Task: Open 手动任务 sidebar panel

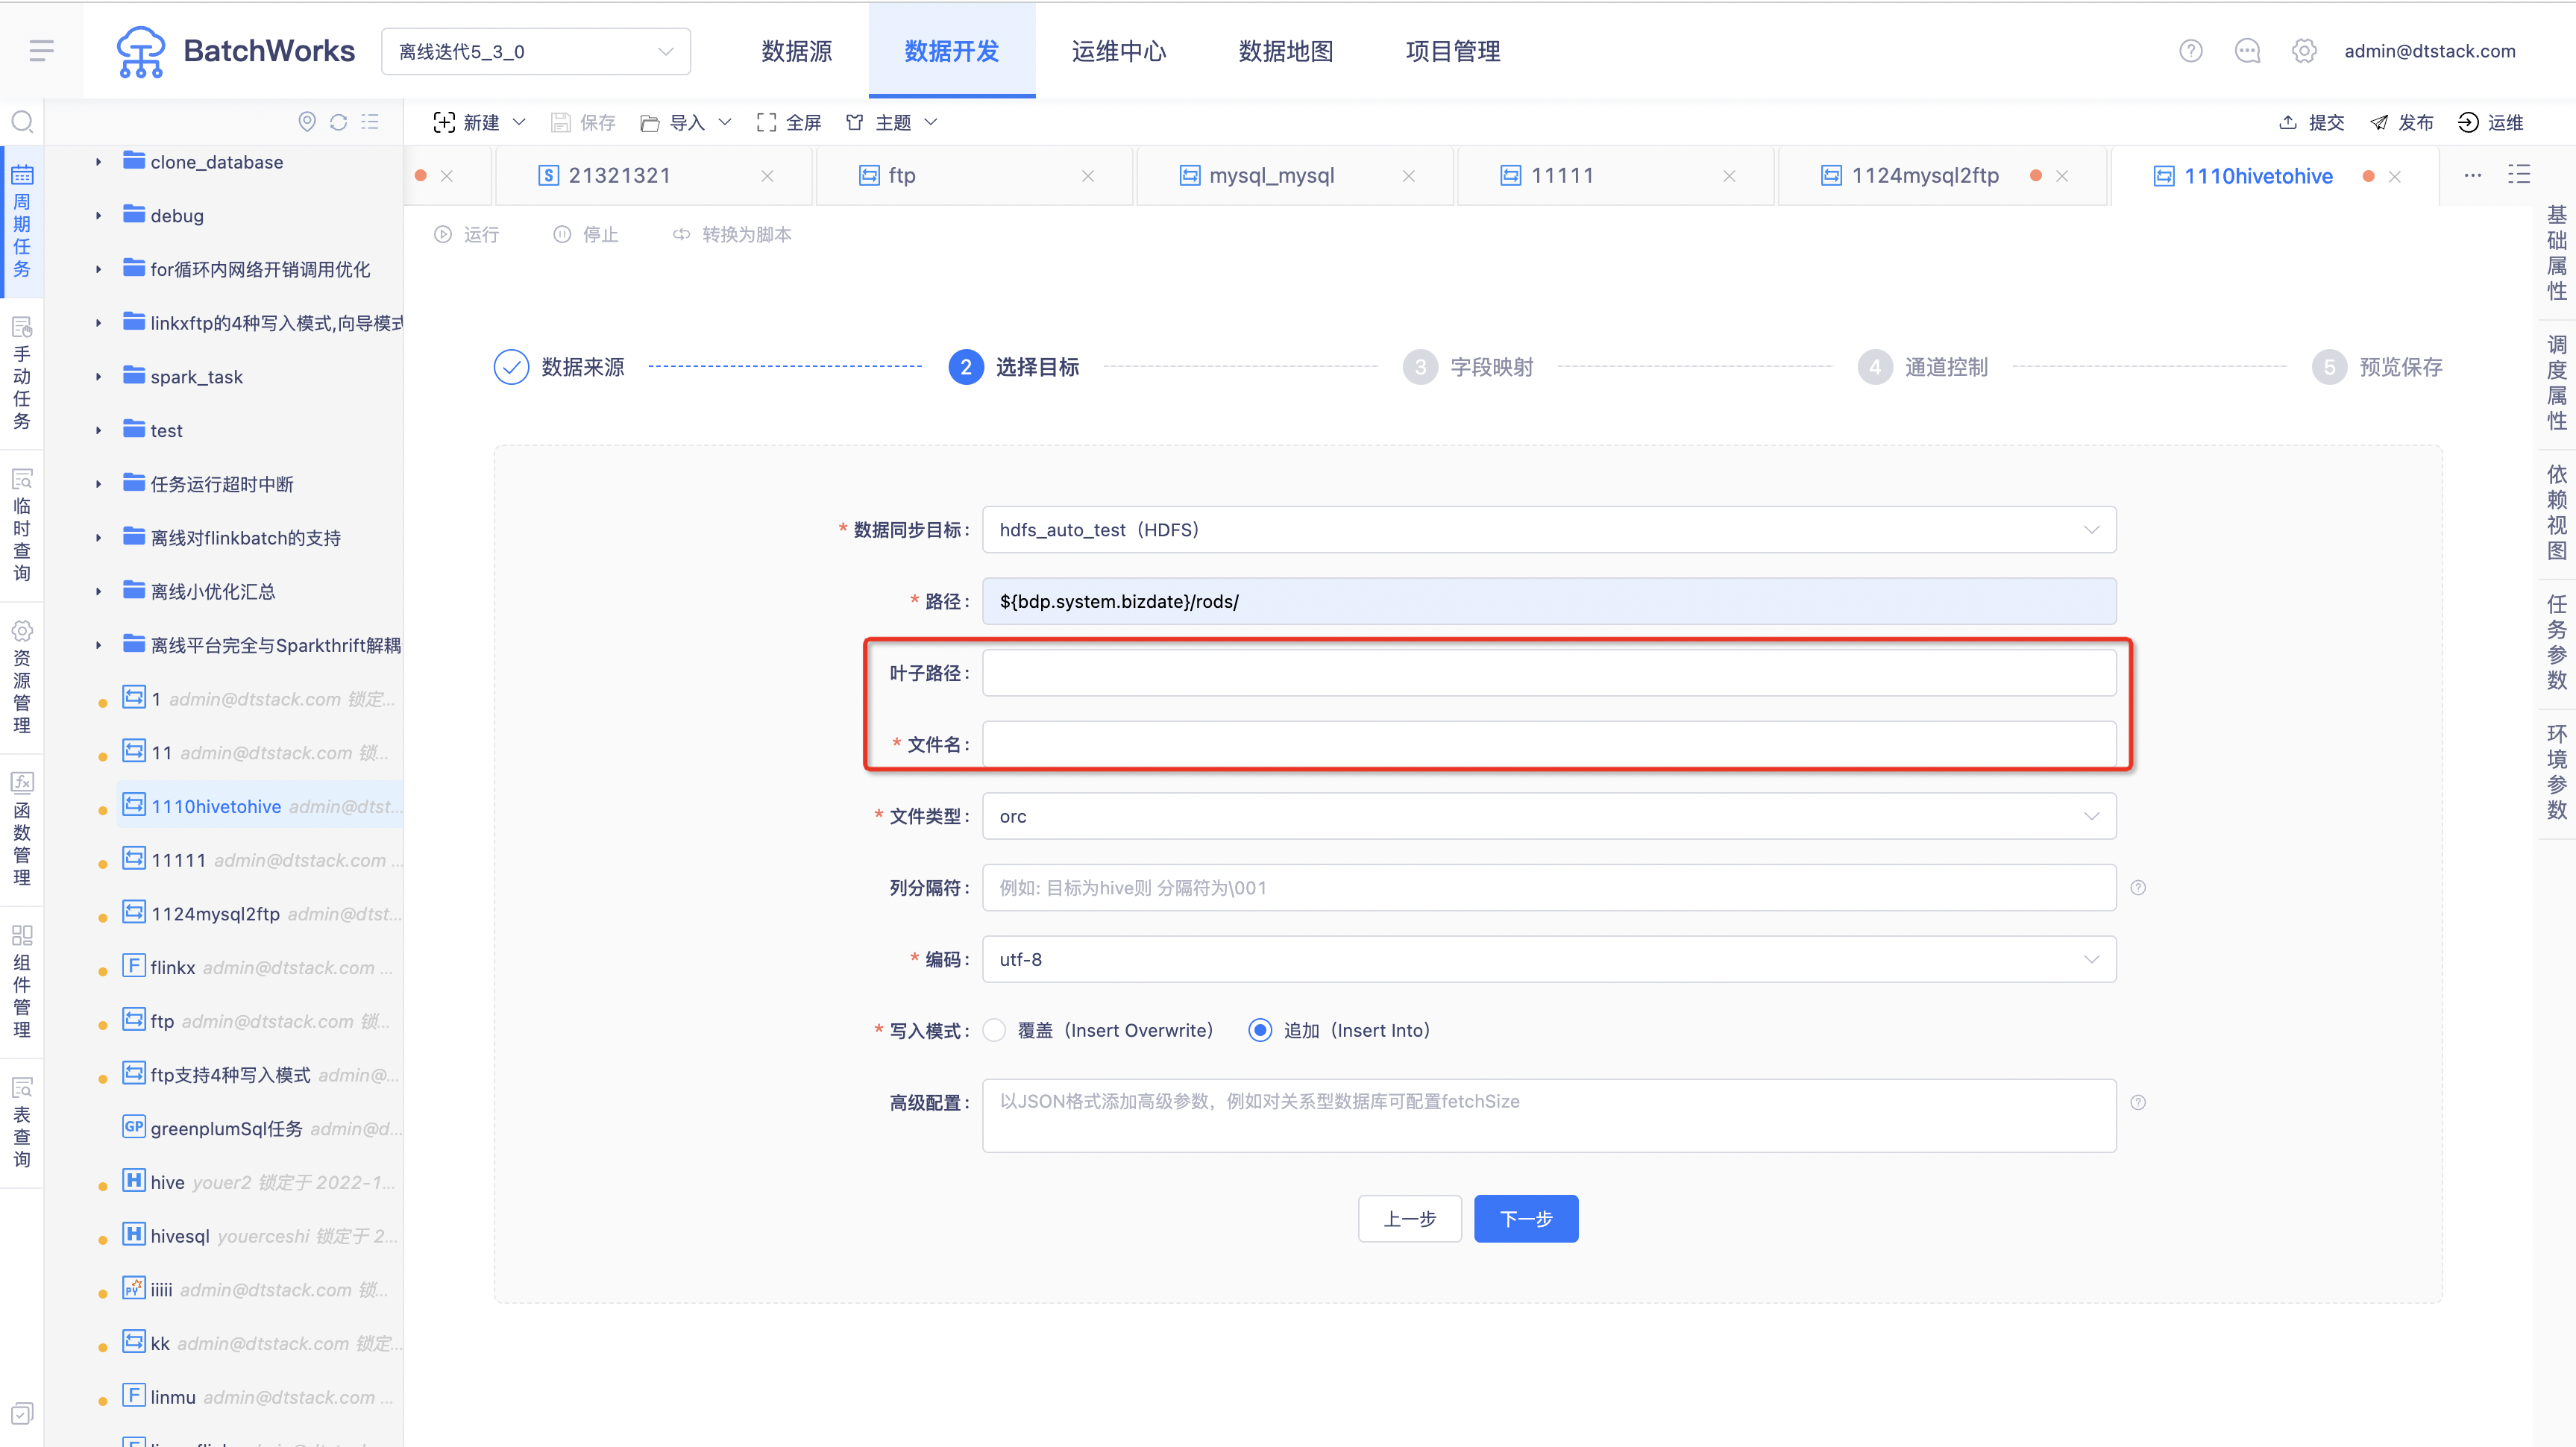Action: tap(22, 374)
